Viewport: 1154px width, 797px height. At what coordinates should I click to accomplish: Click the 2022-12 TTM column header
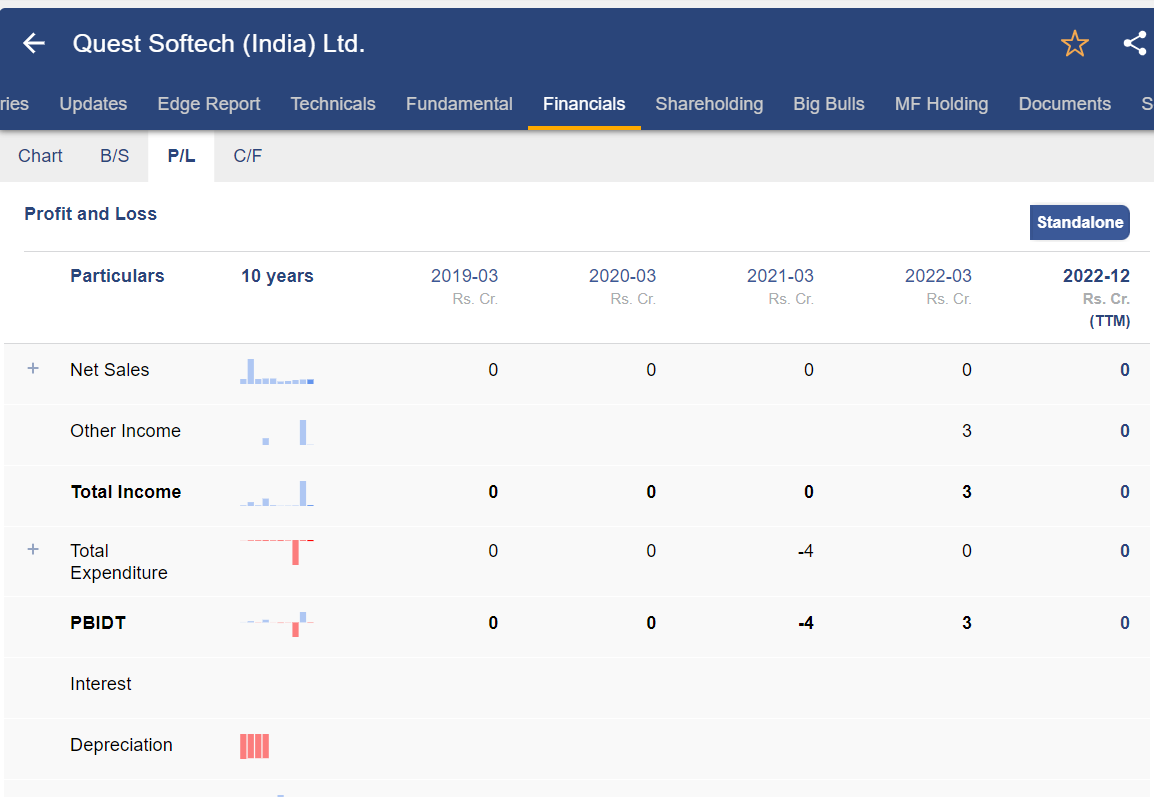[1097, 297]
